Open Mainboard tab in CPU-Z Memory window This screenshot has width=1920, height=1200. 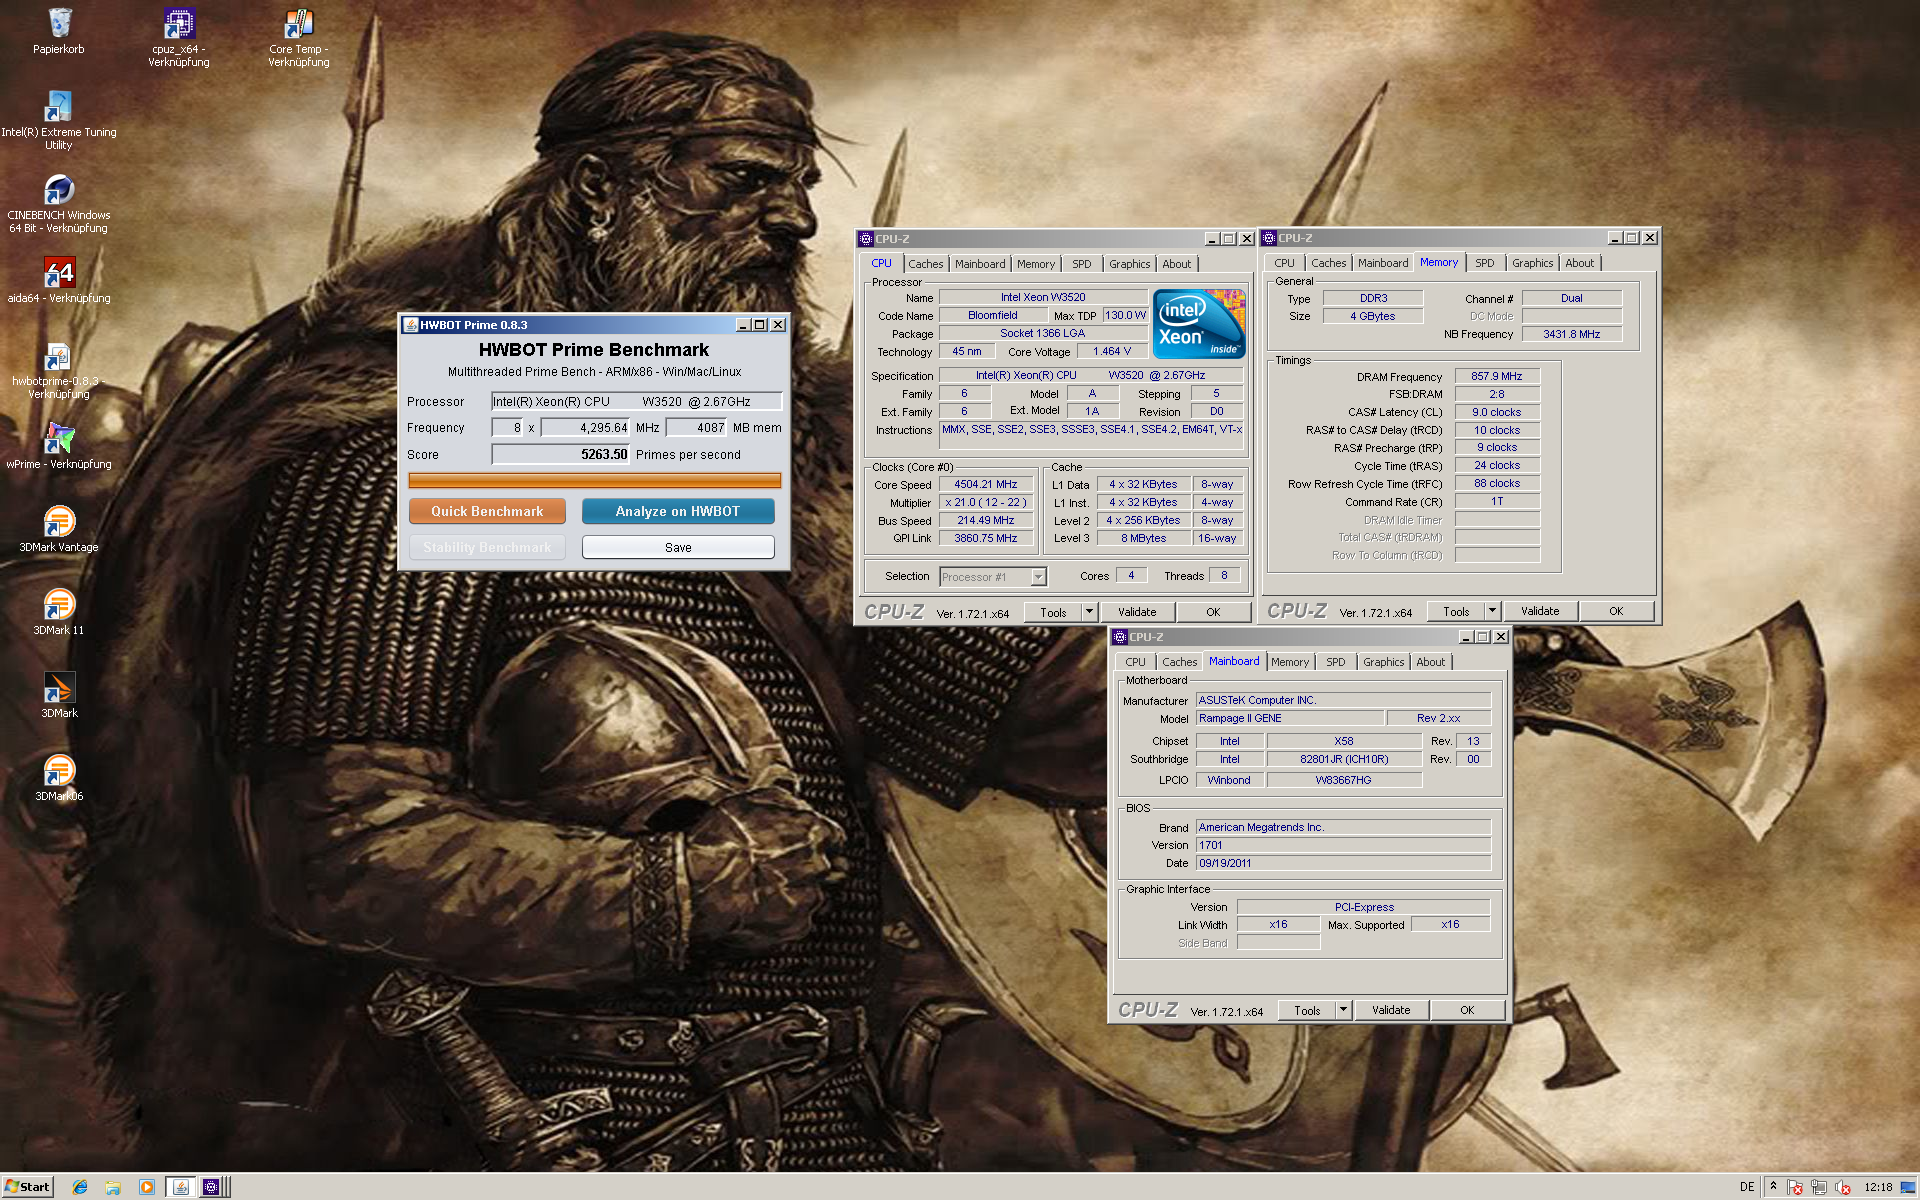(x=1382, y=263)
